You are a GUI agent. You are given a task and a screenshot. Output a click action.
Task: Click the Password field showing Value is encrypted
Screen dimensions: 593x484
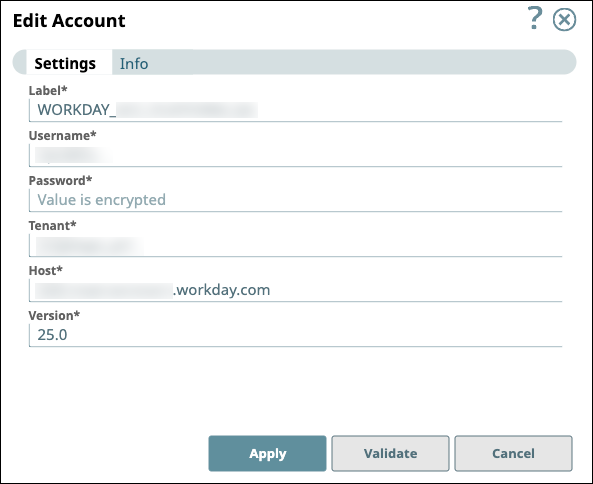pyautogui.click(x=295, y=200)
